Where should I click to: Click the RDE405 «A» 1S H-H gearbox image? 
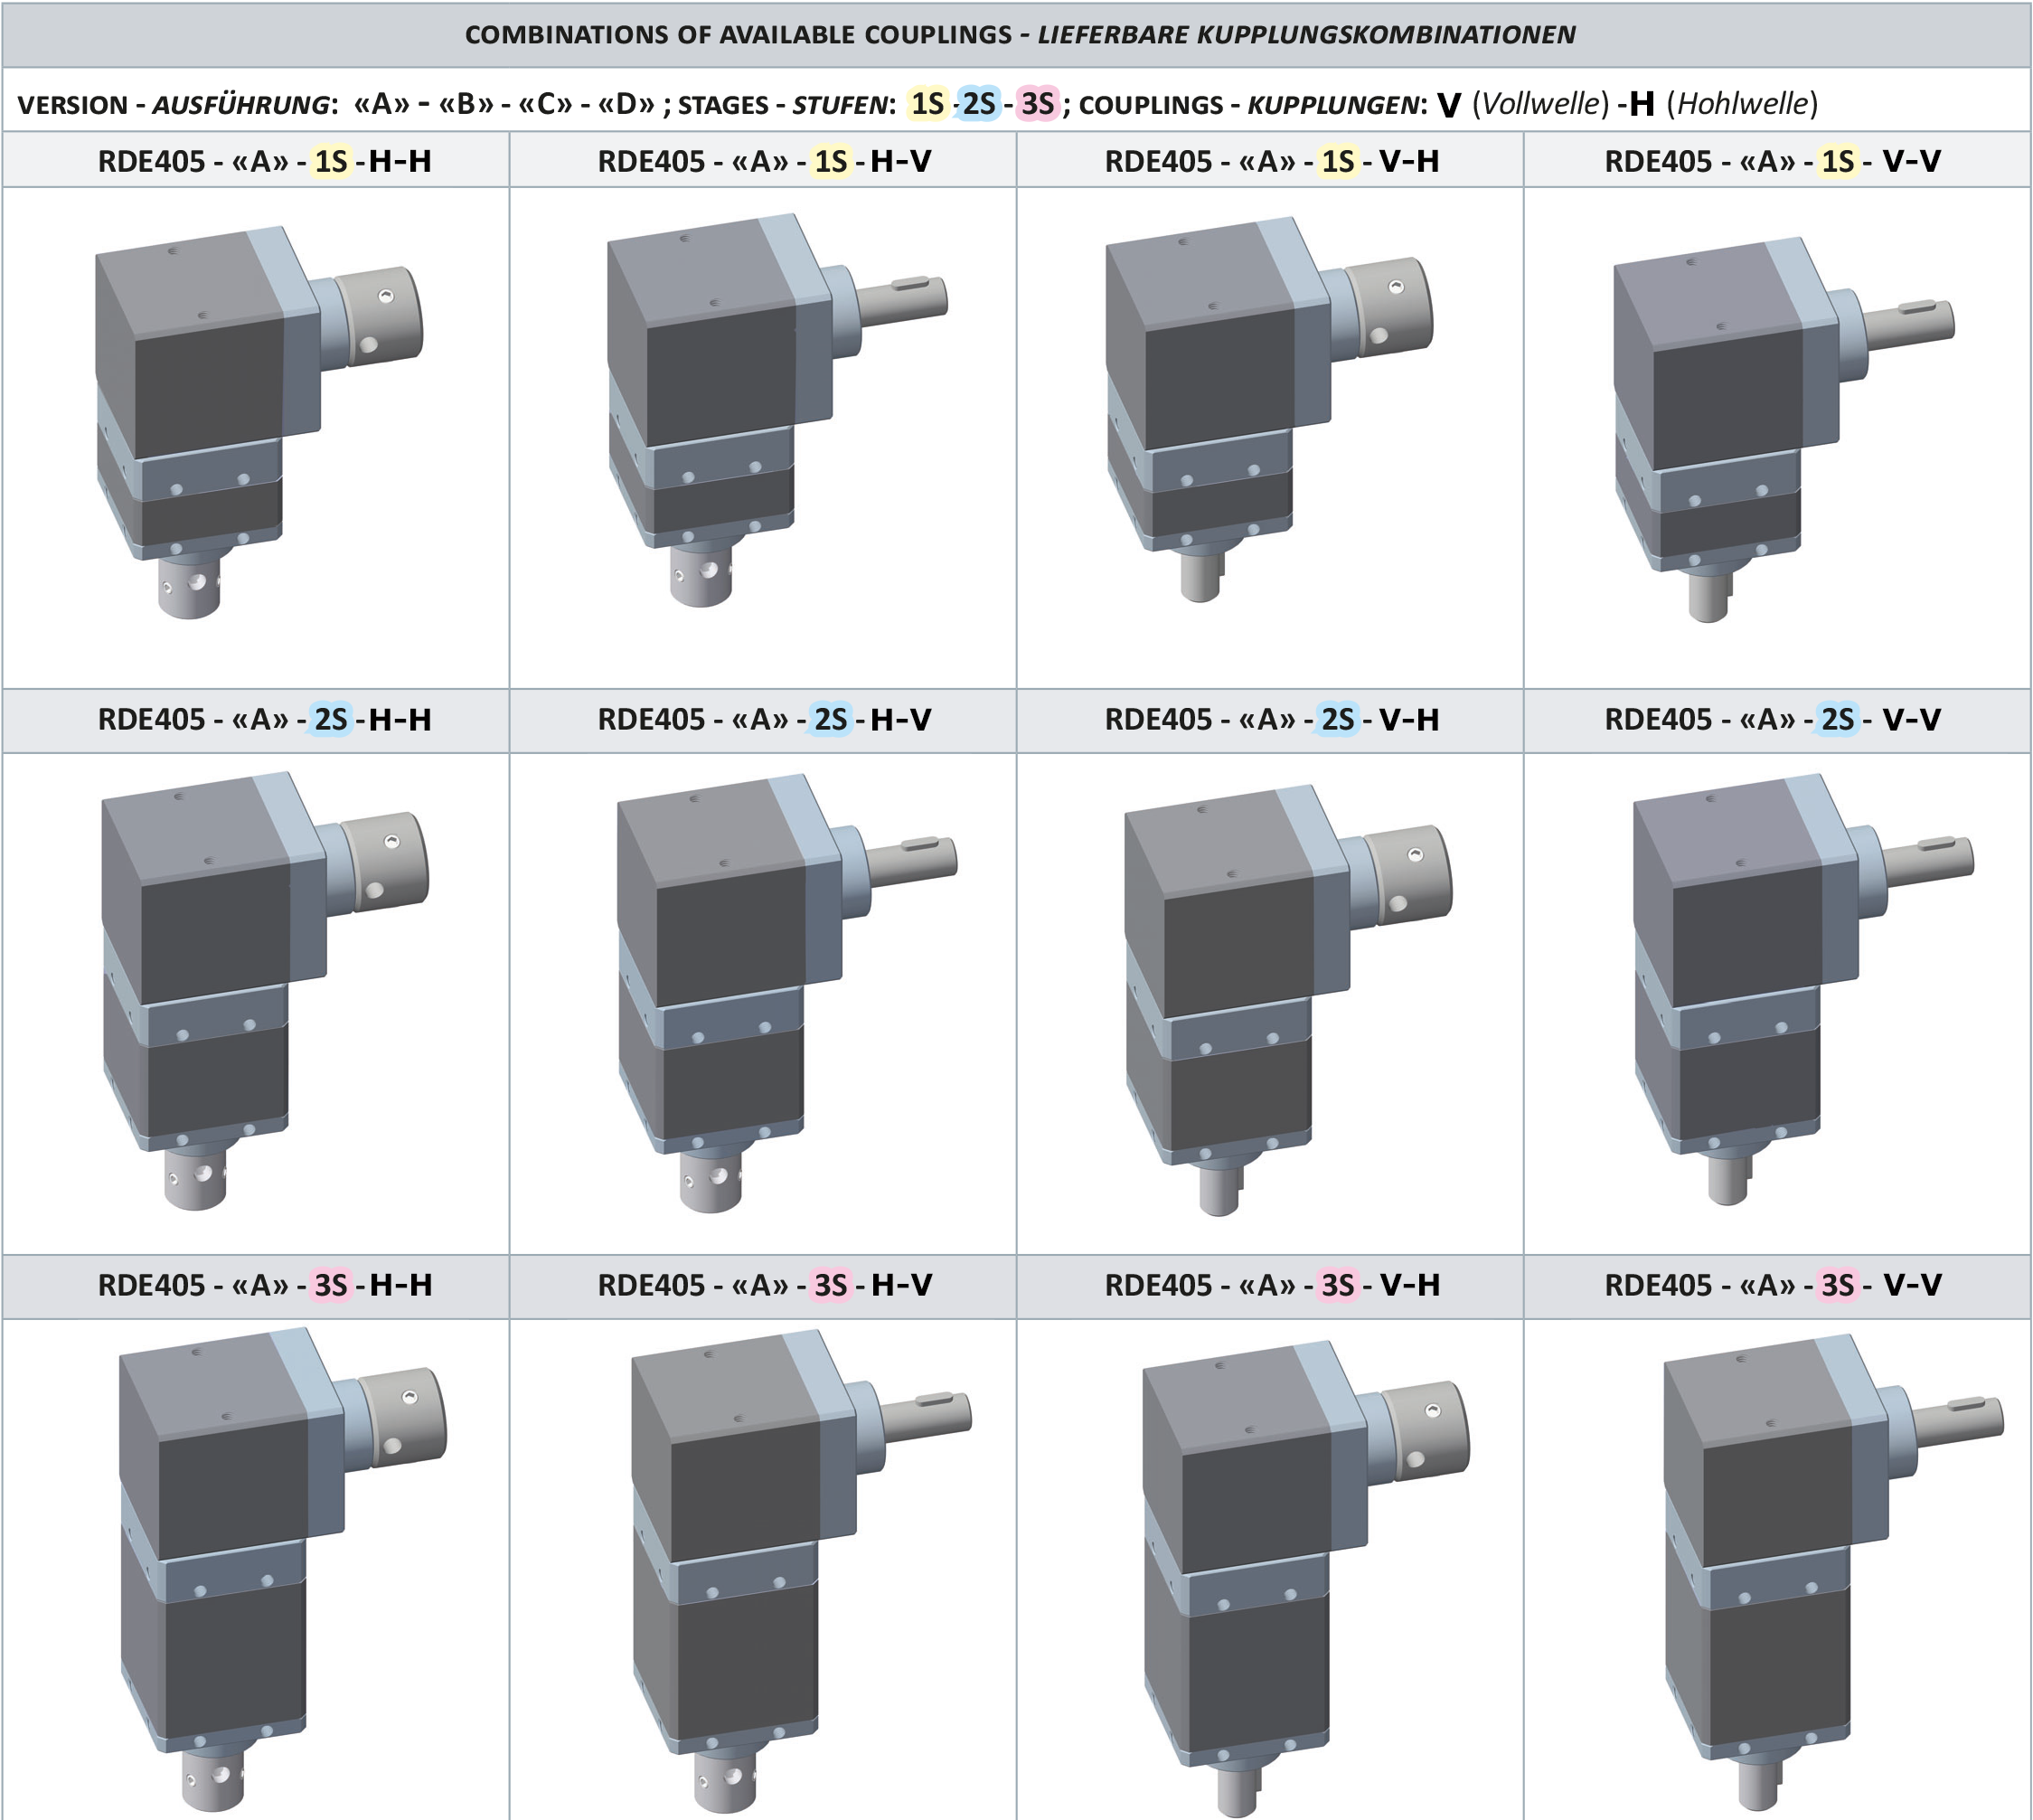pos(259,422)
